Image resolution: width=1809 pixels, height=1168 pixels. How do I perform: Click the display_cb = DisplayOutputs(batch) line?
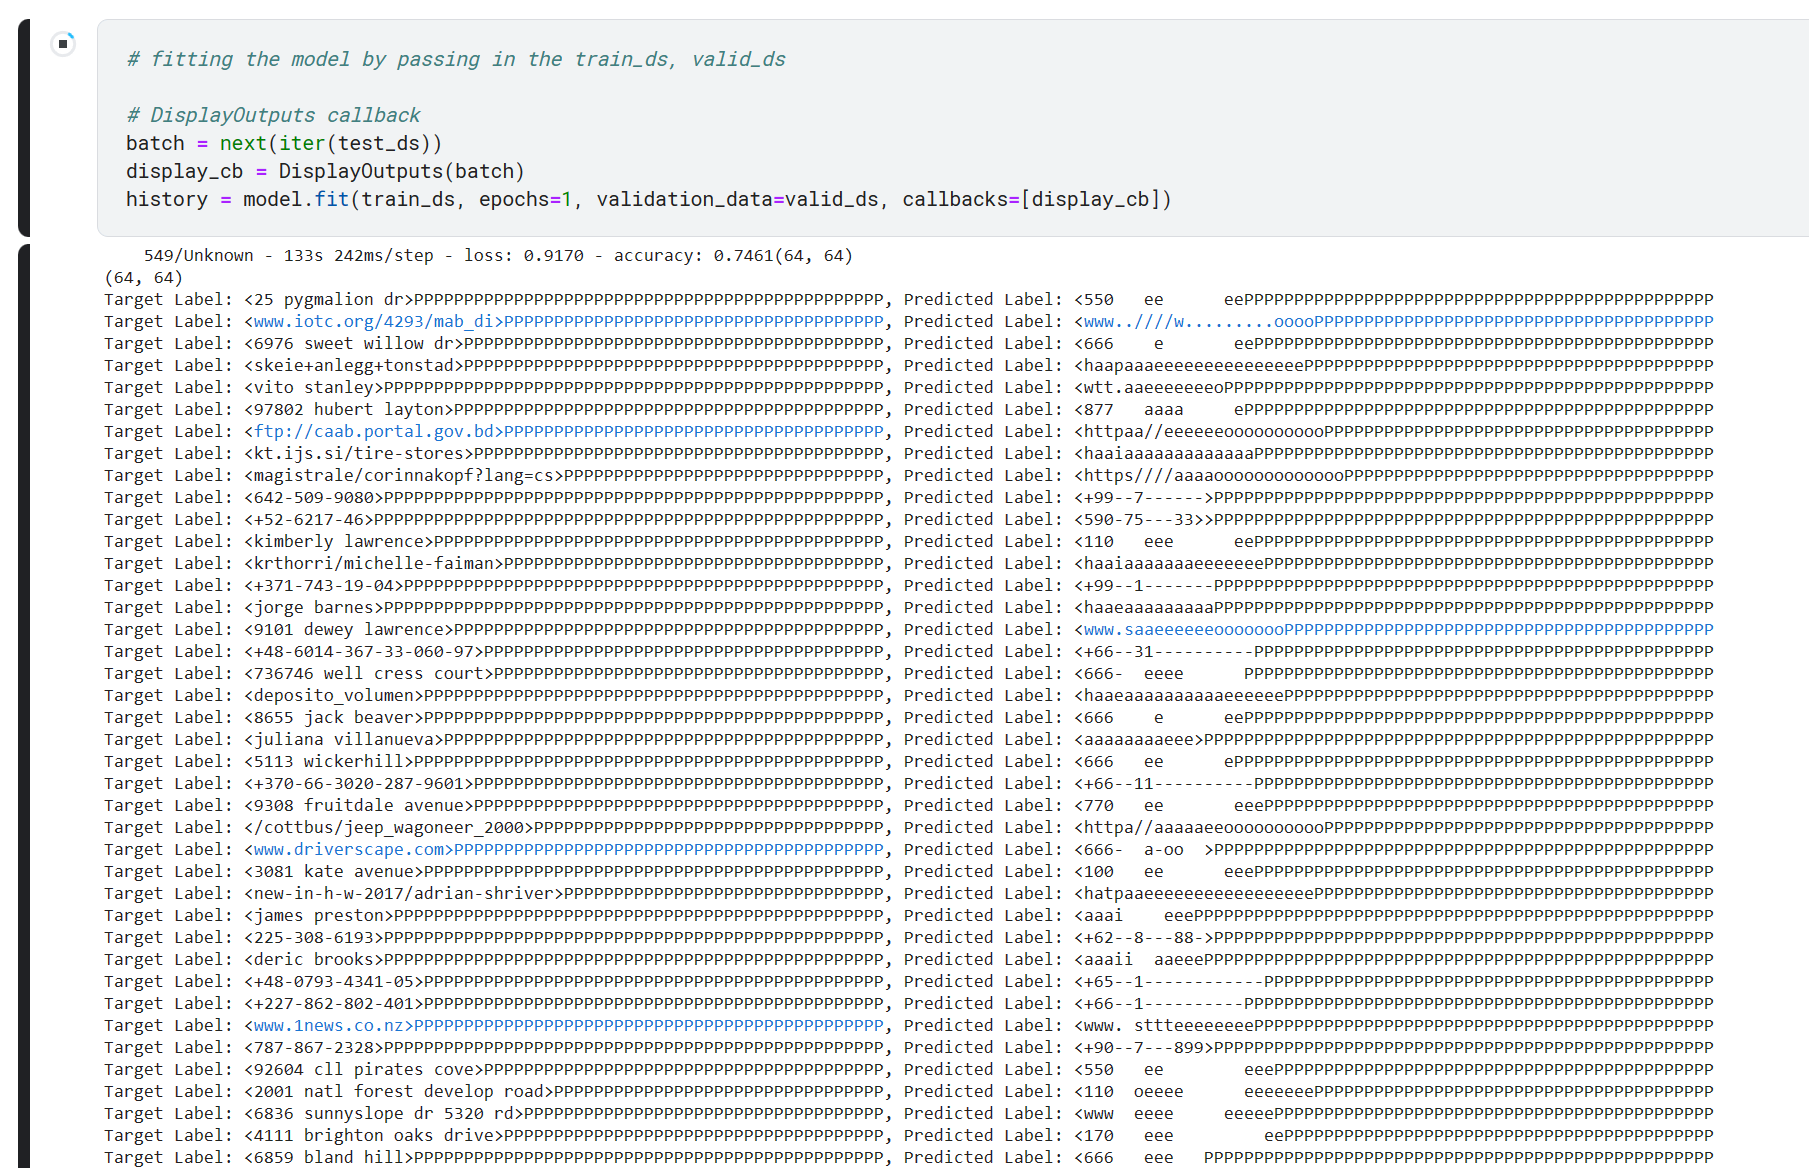point(325,171)
